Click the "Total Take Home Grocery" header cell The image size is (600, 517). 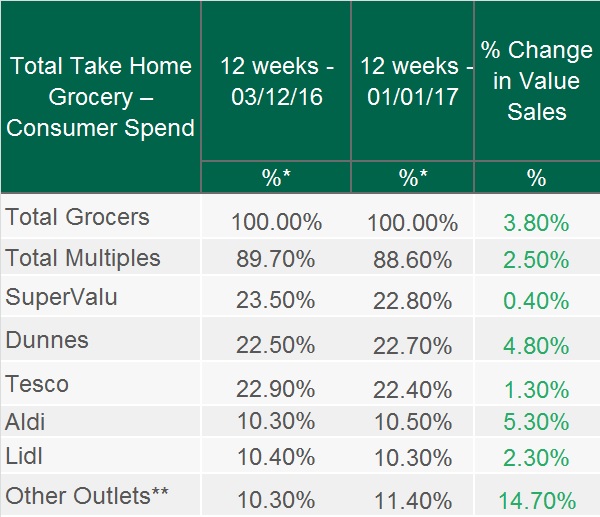100,97
